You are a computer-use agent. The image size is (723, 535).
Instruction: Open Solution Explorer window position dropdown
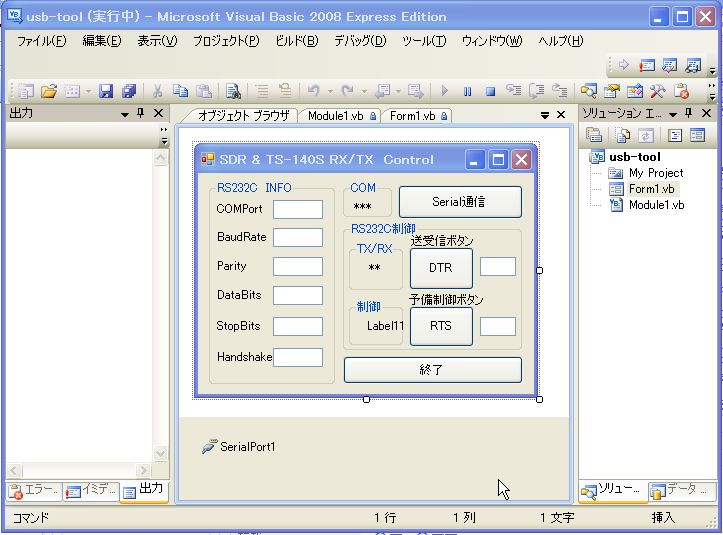tap(672, 114)
